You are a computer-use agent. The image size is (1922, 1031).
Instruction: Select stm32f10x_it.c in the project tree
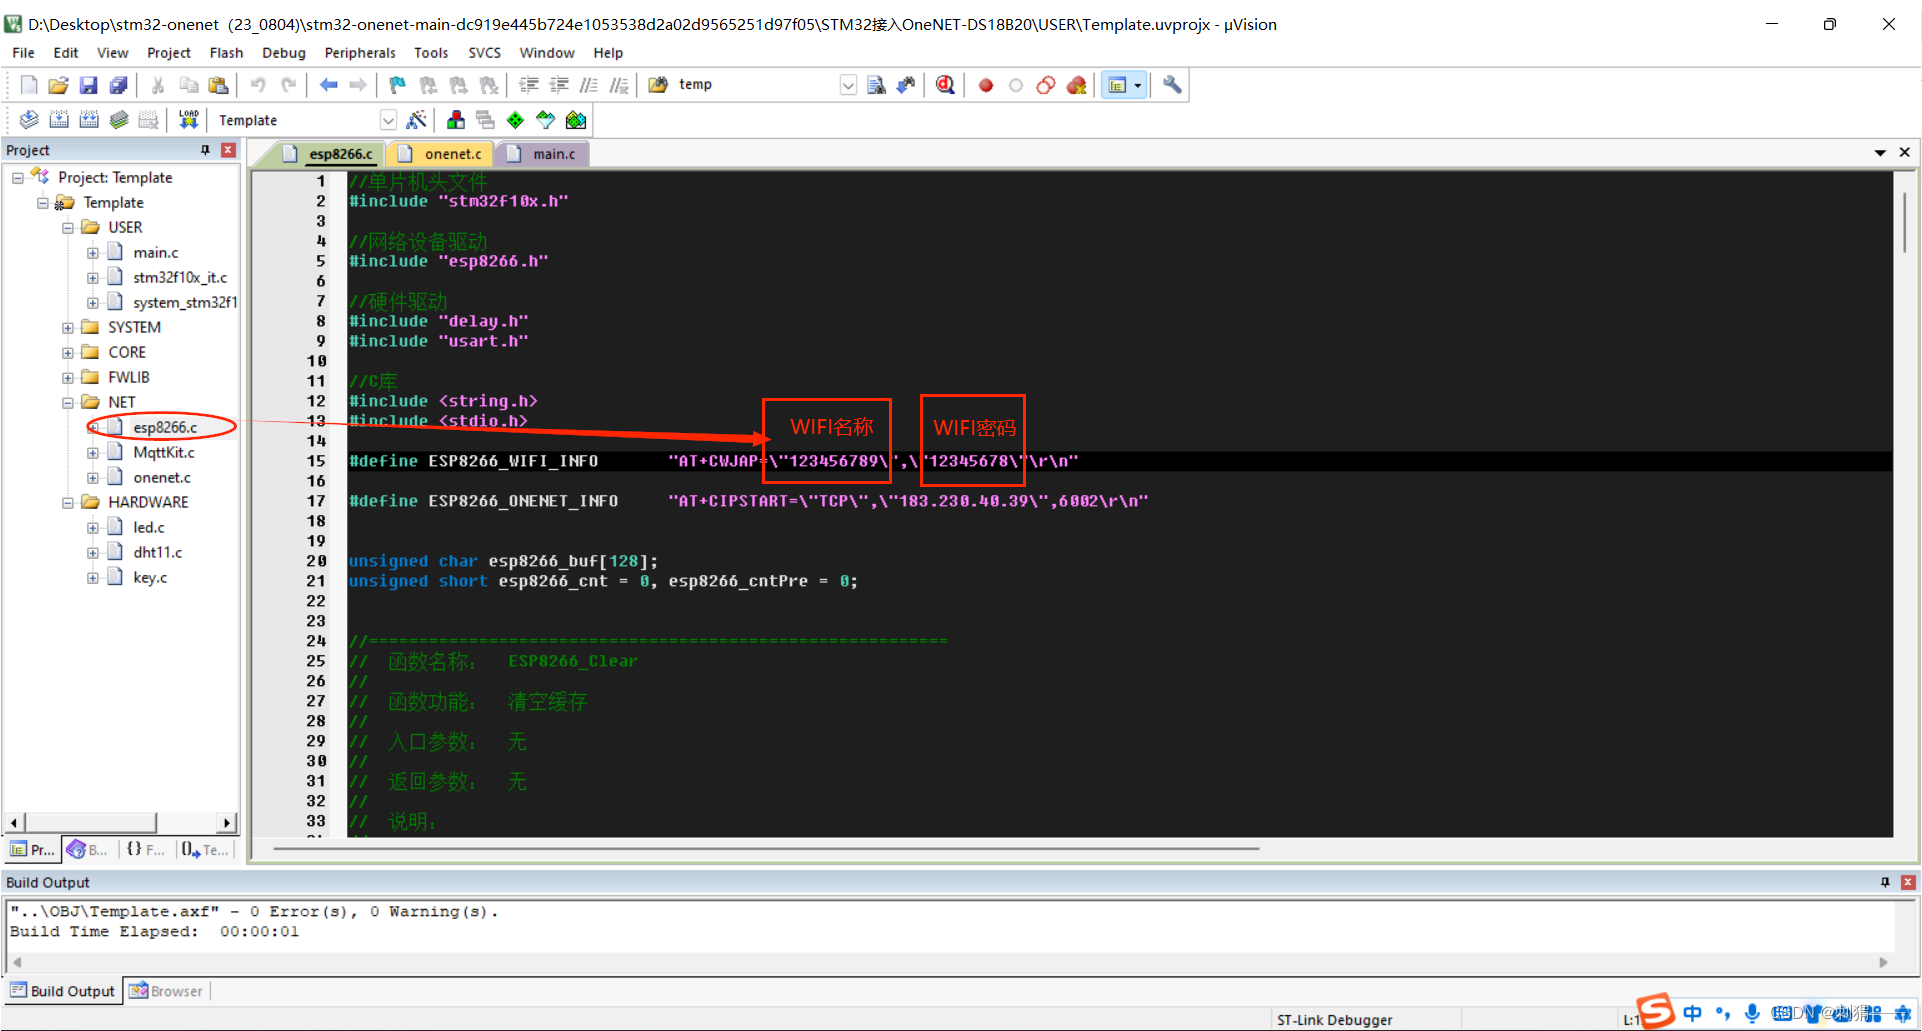click(180, 278)
